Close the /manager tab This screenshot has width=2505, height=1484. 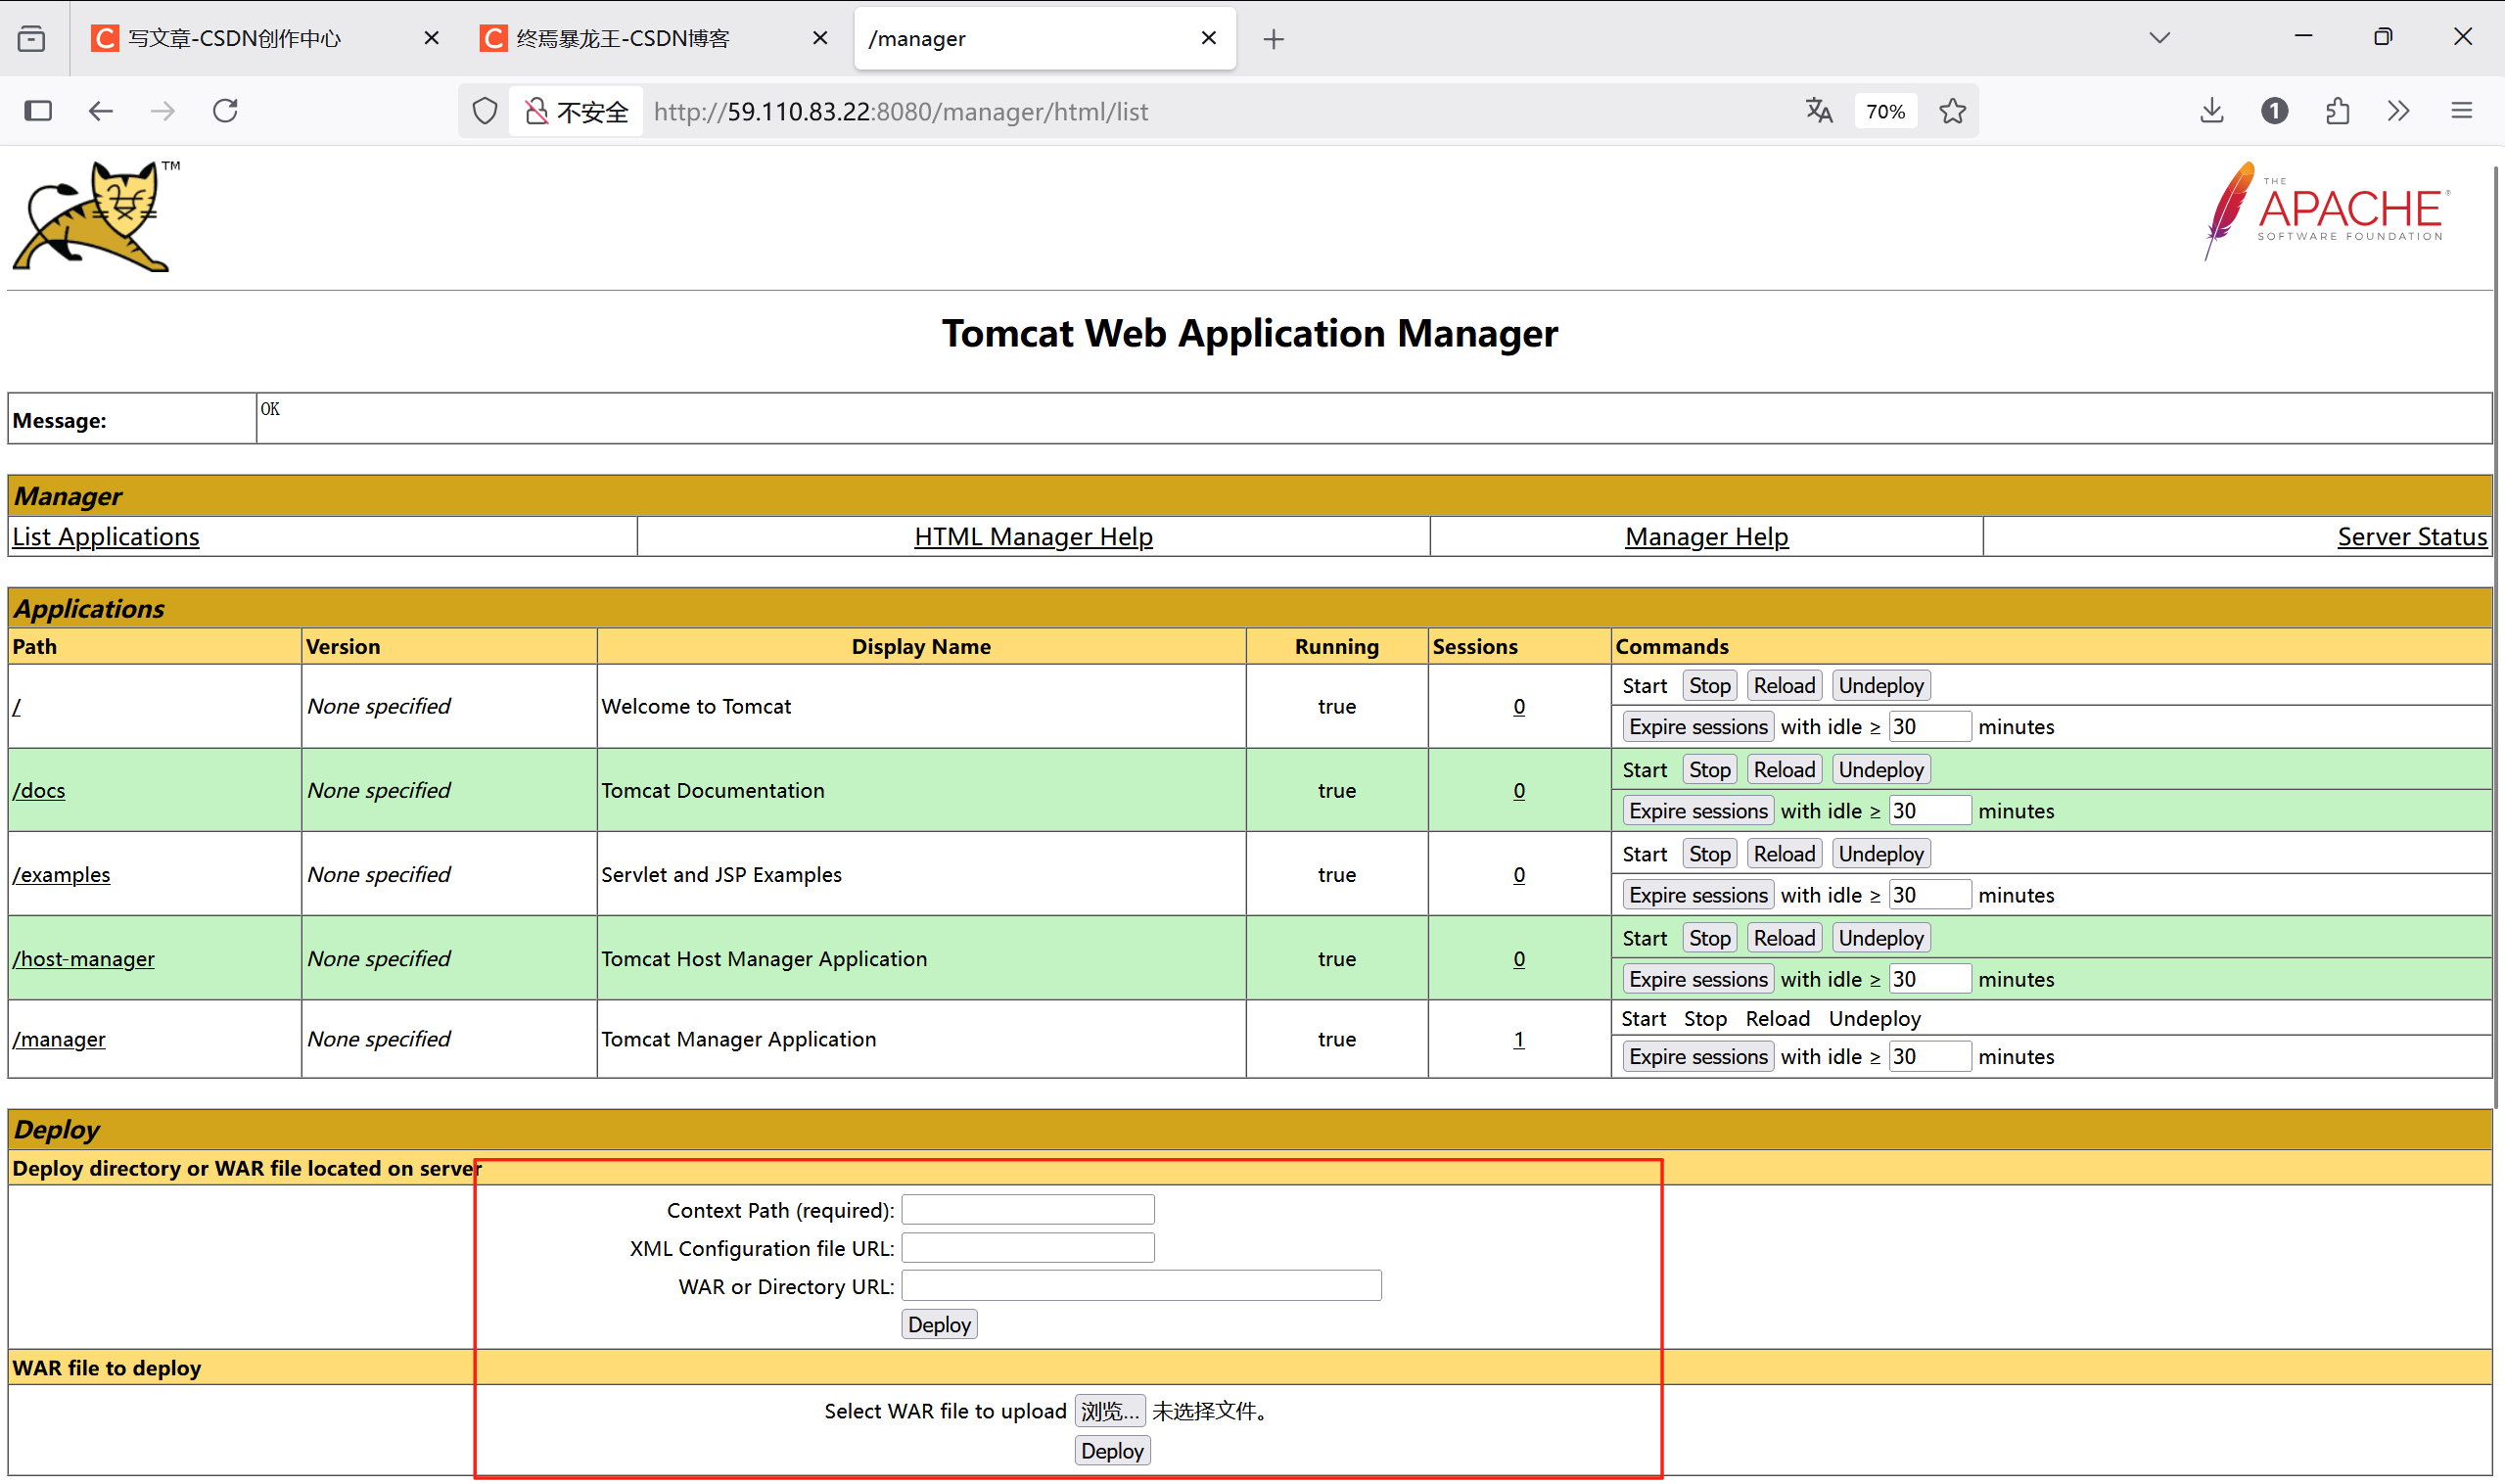(x=1208, y=38)
